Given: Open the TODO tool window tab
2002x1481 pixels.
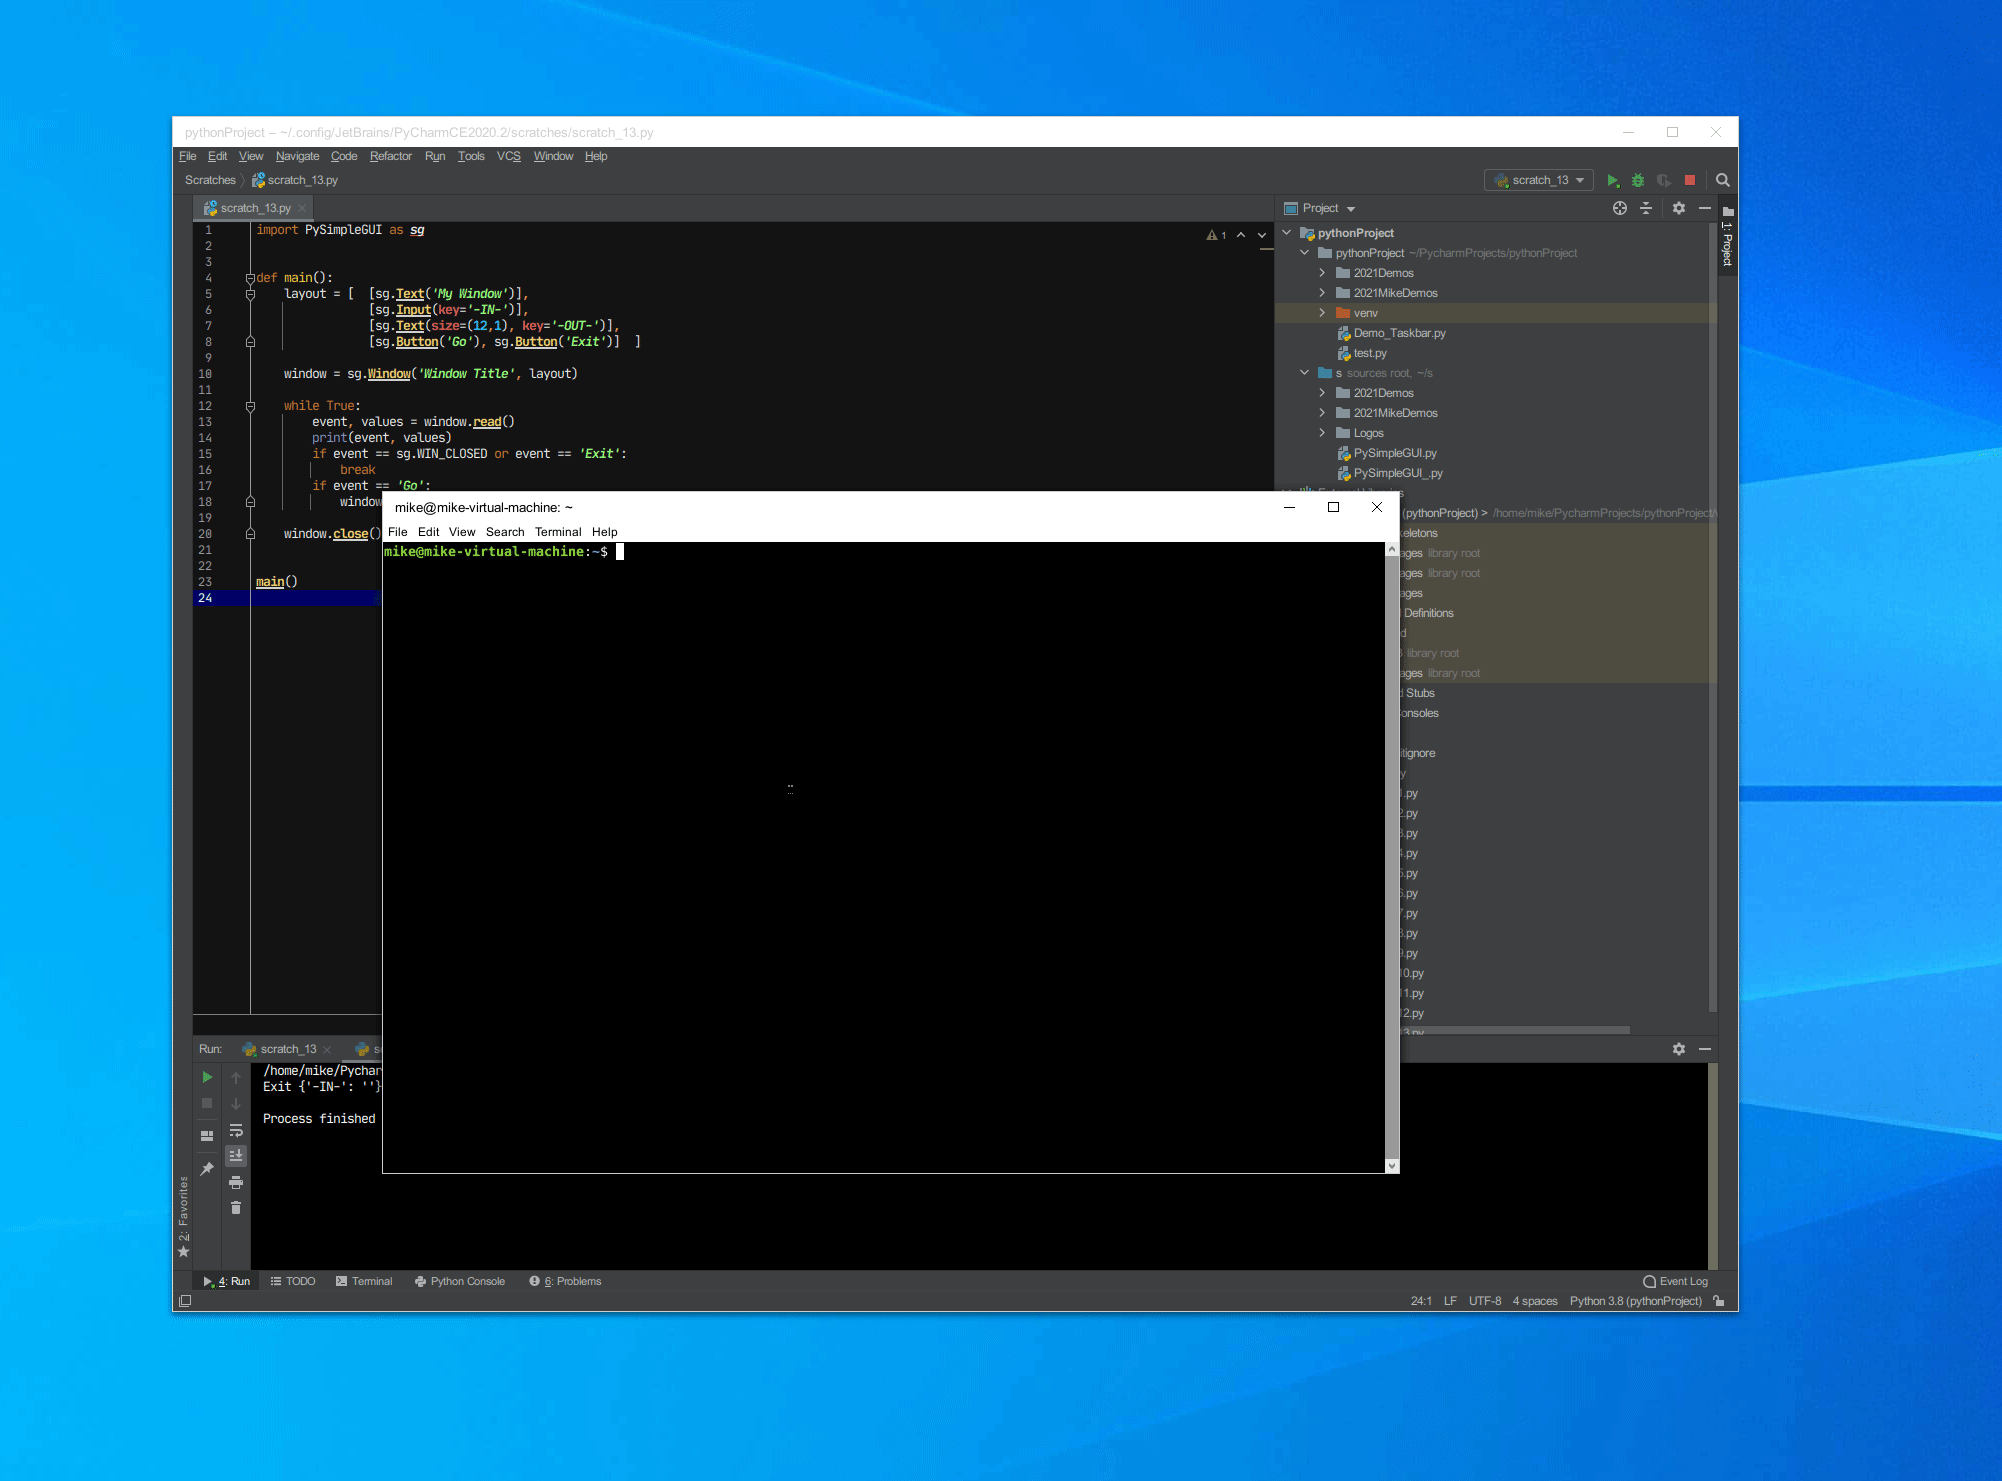Looking at the screenshot, I should 293,1281.
